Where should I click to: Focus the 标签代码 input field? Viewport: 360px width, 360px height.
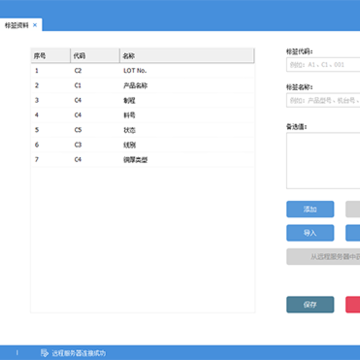(x=323, y=65)
